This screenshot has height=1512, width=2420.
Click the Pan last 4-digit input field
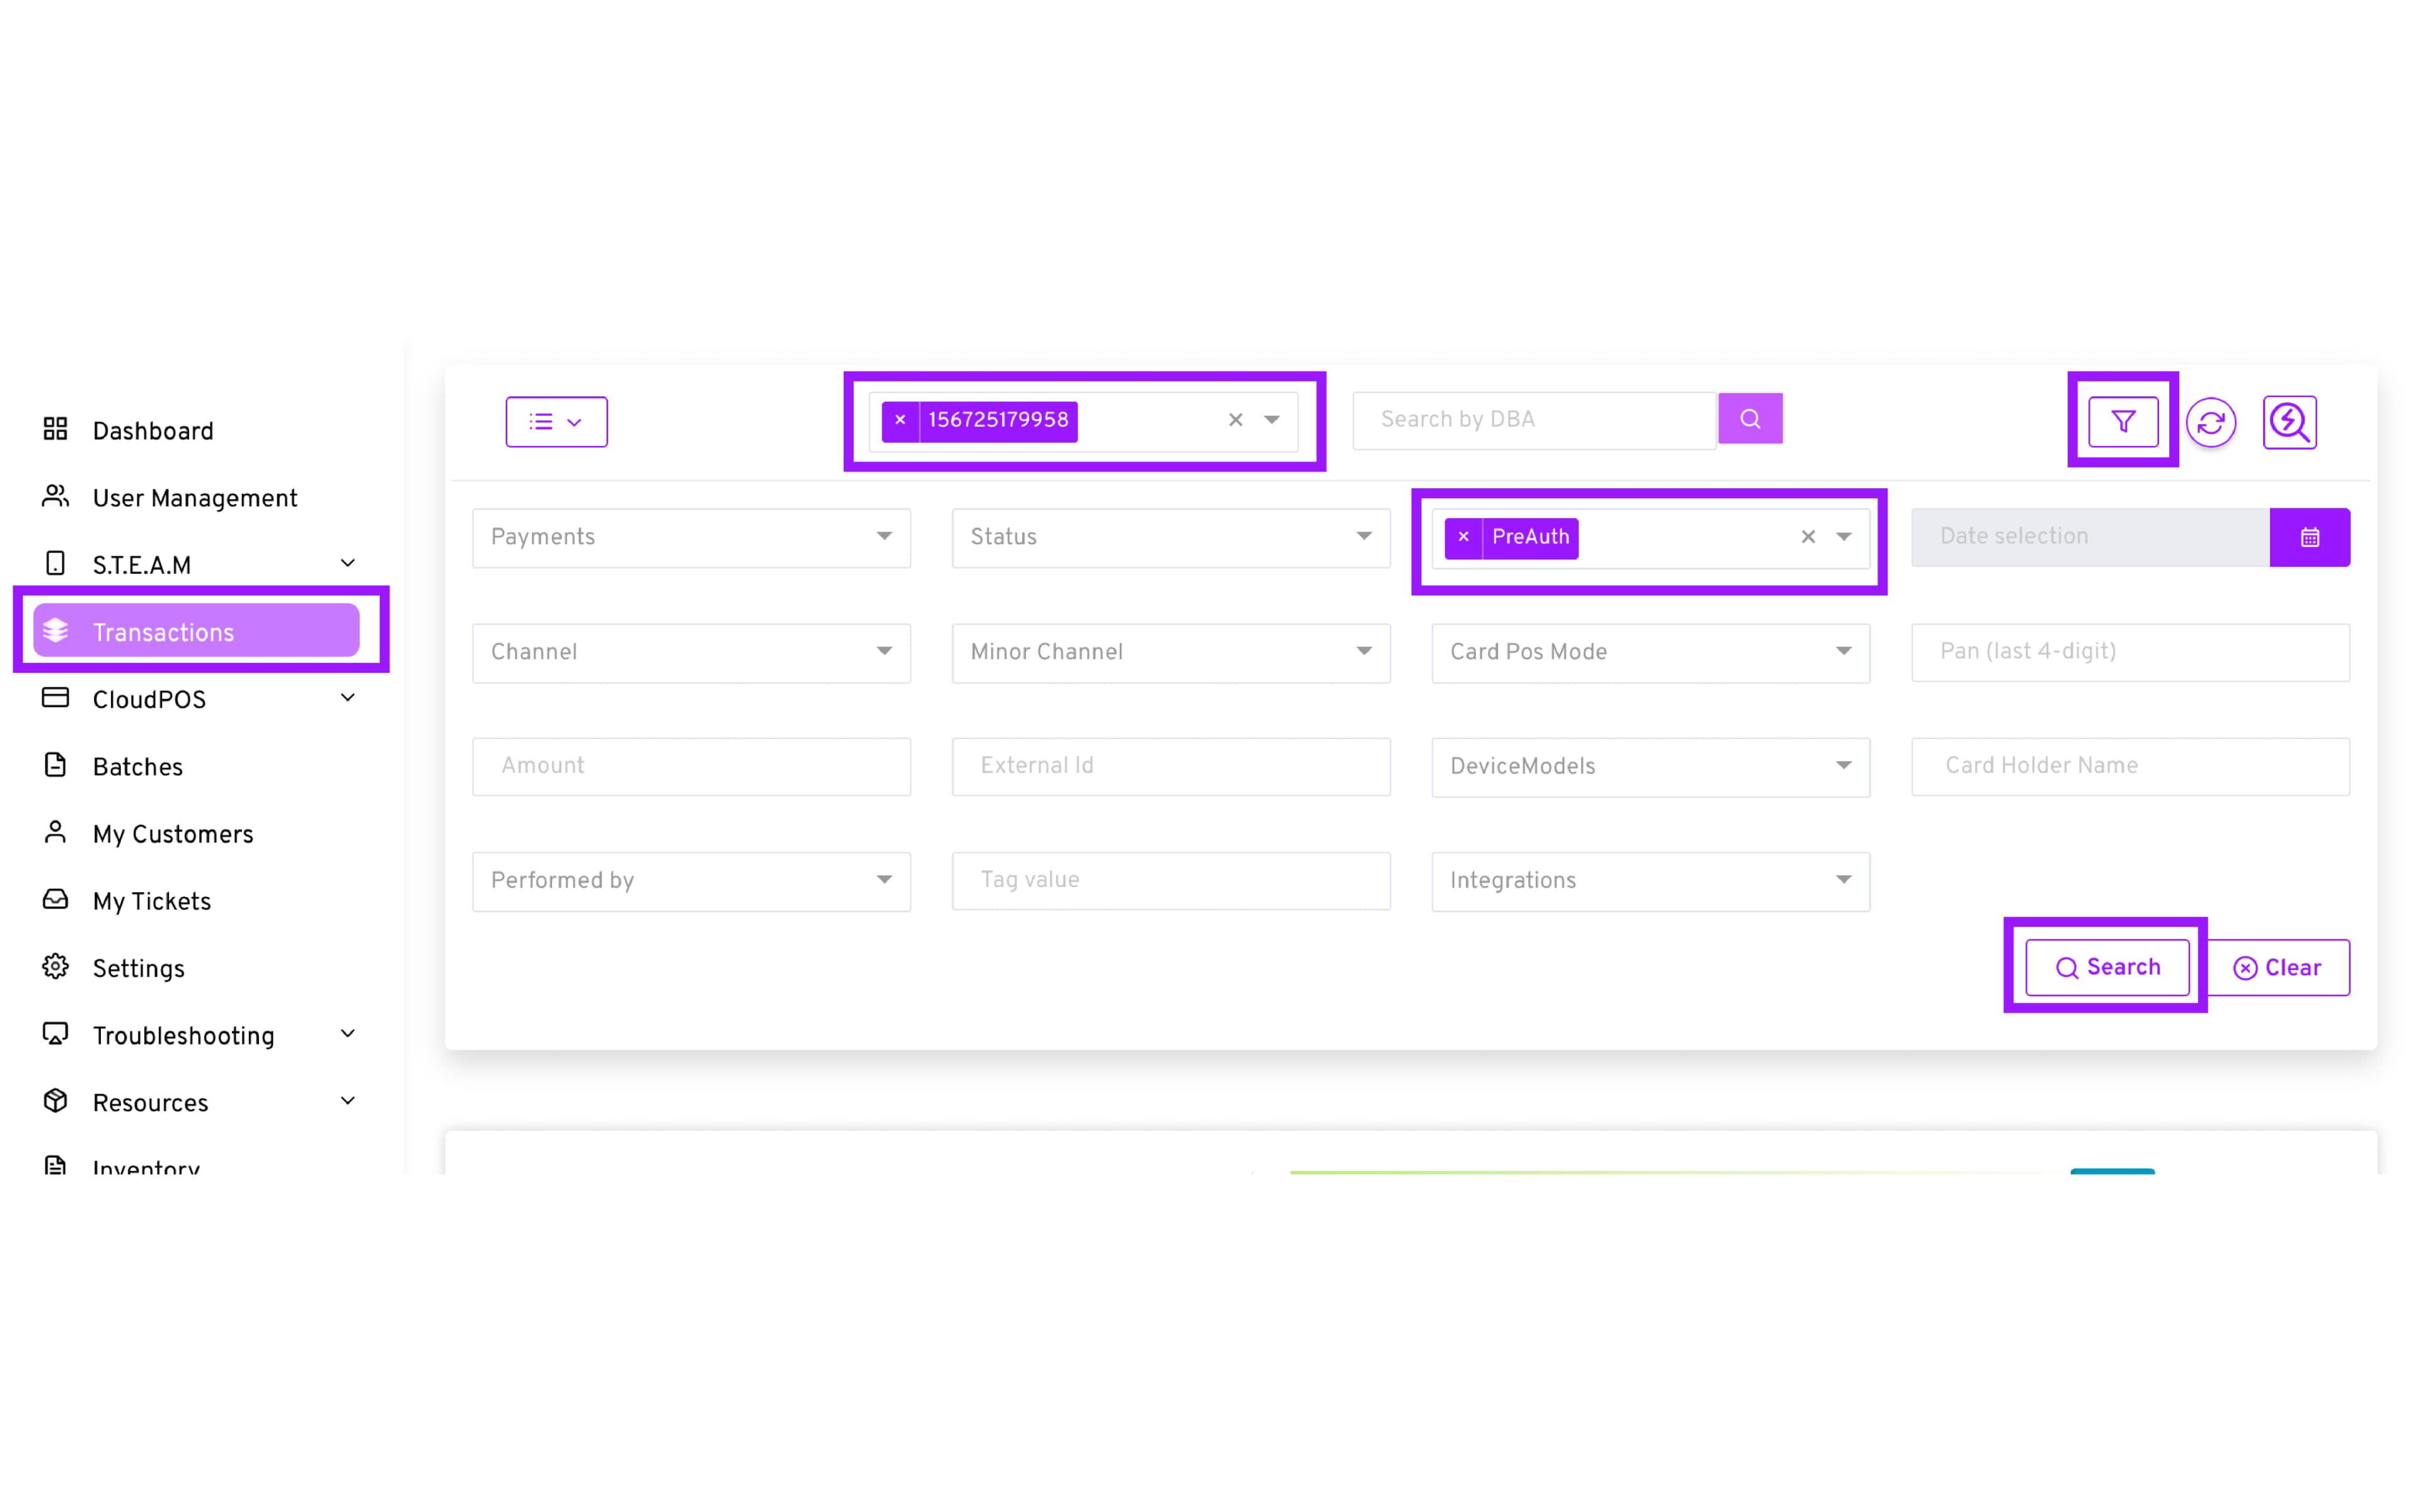click(x=2129, y=652)
